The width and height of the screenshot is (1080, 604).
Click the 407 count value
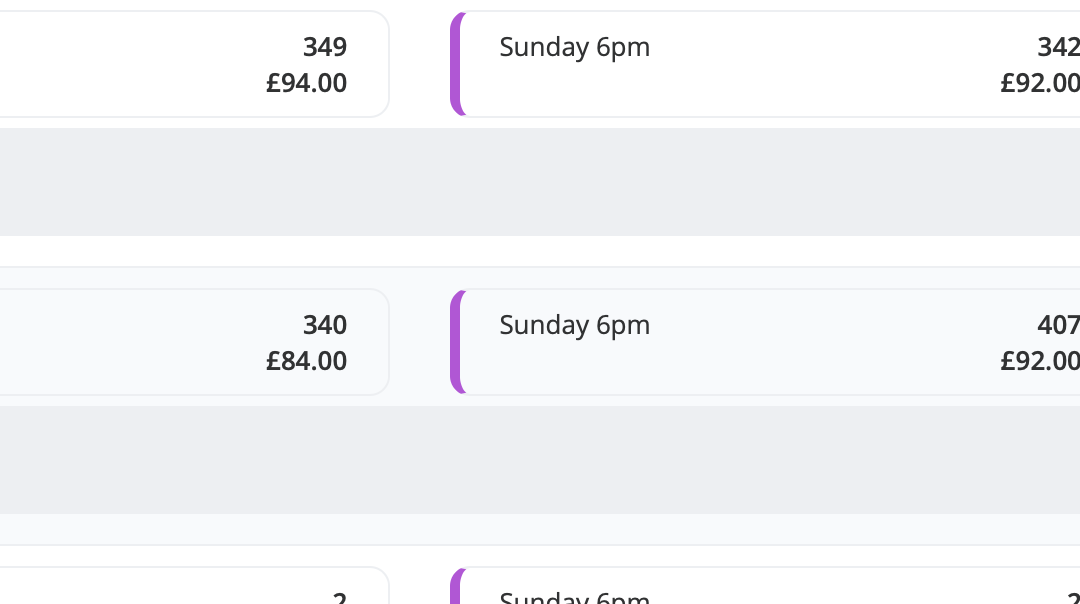(x=1058, y=325)
